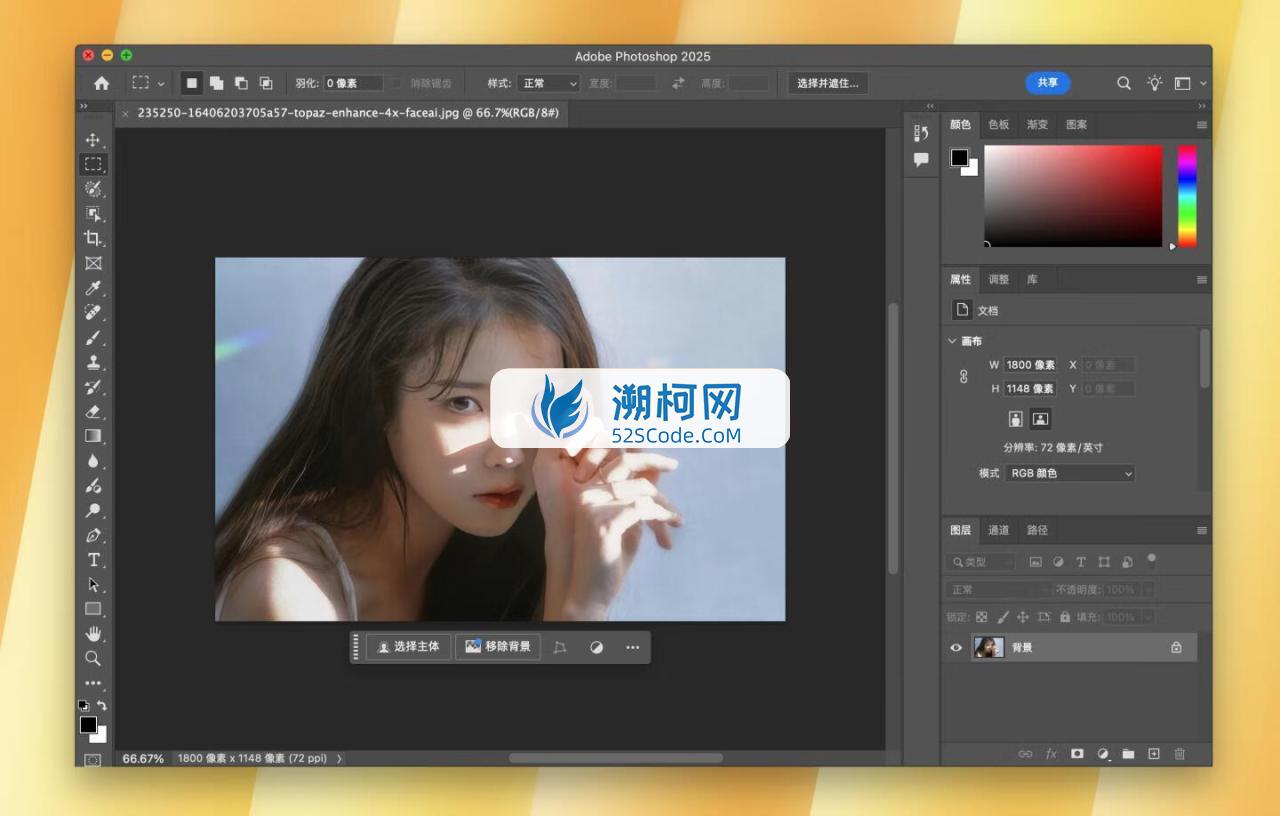Switch to the 路径 paths tab
Screen dimensions: 1280x816
click(x=1037, y=530)
